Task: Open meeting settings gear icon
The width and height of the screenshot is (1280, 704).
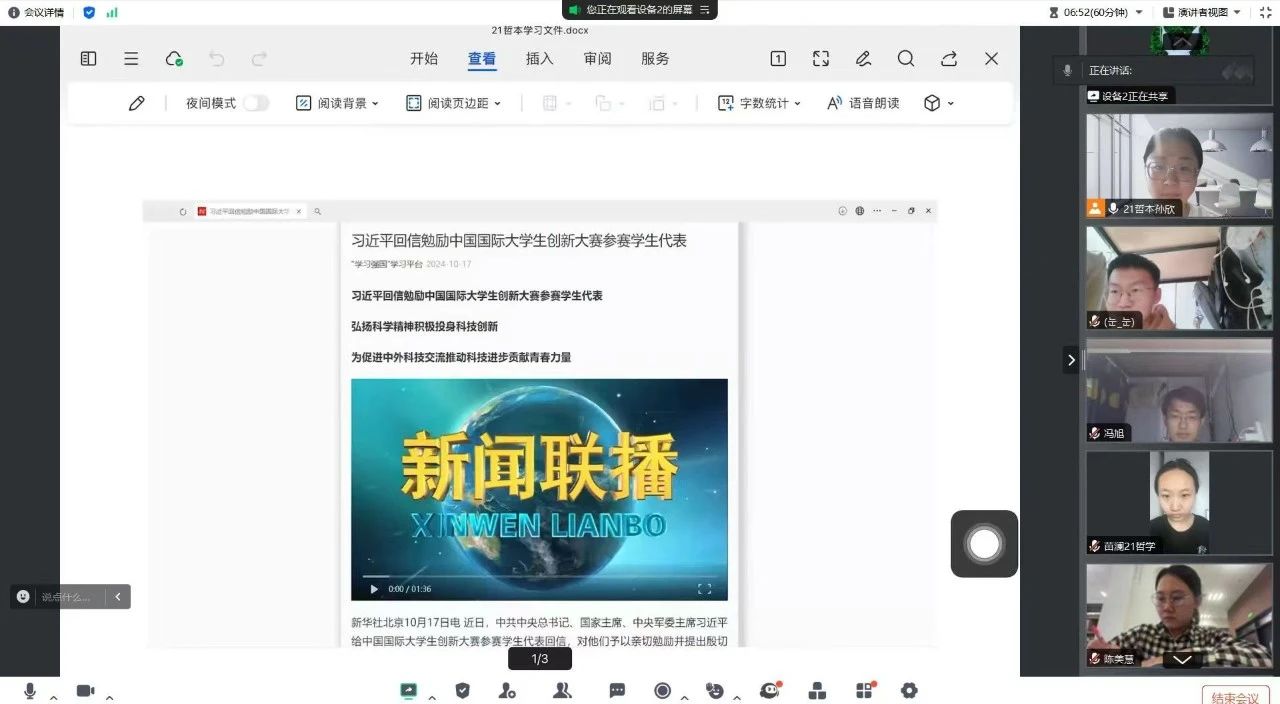Action: pyautogui.click(x=909, y=690)
